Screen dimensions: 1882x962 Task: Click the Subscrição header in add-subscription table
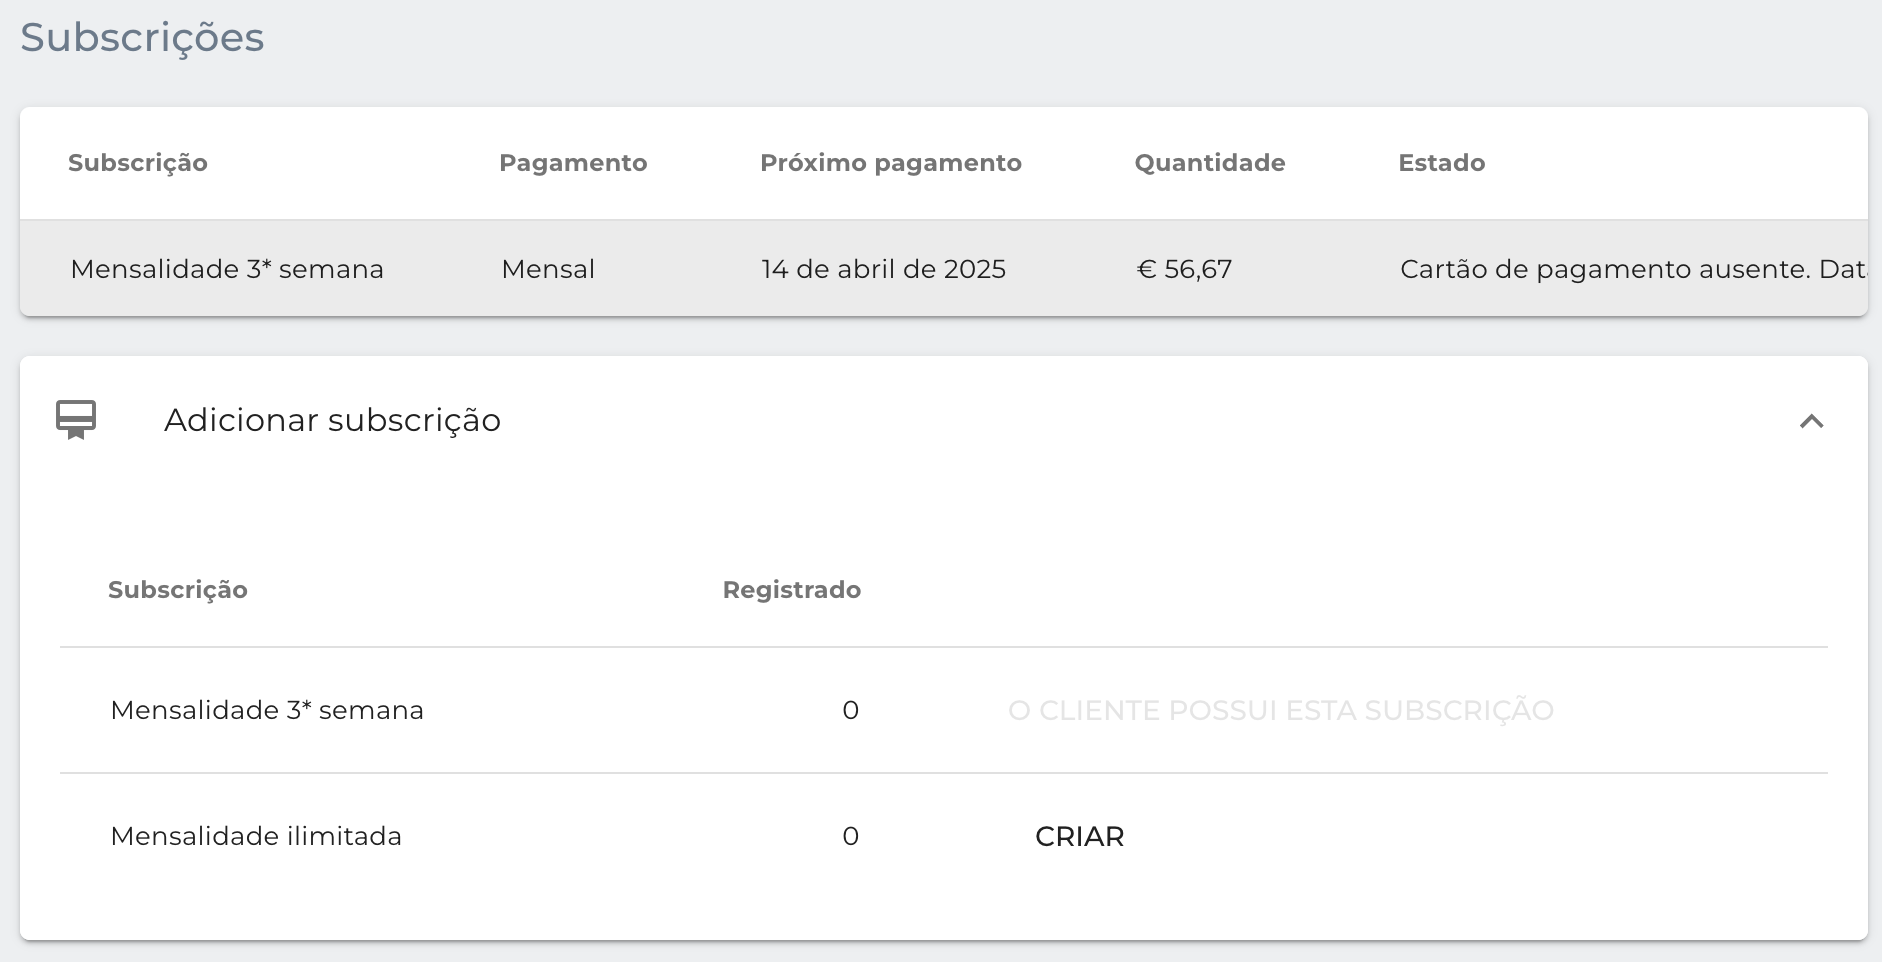pyautogui.click(x=178, y=590)
